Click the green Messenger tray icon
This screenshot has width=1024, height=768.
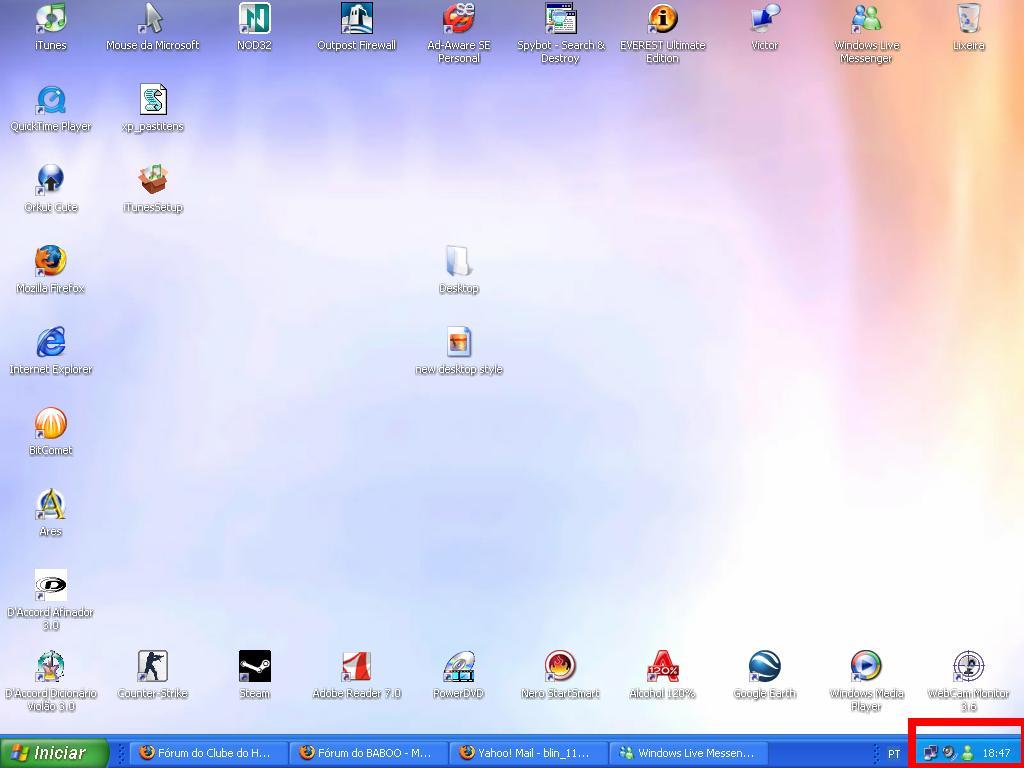(x=967, y=753)
